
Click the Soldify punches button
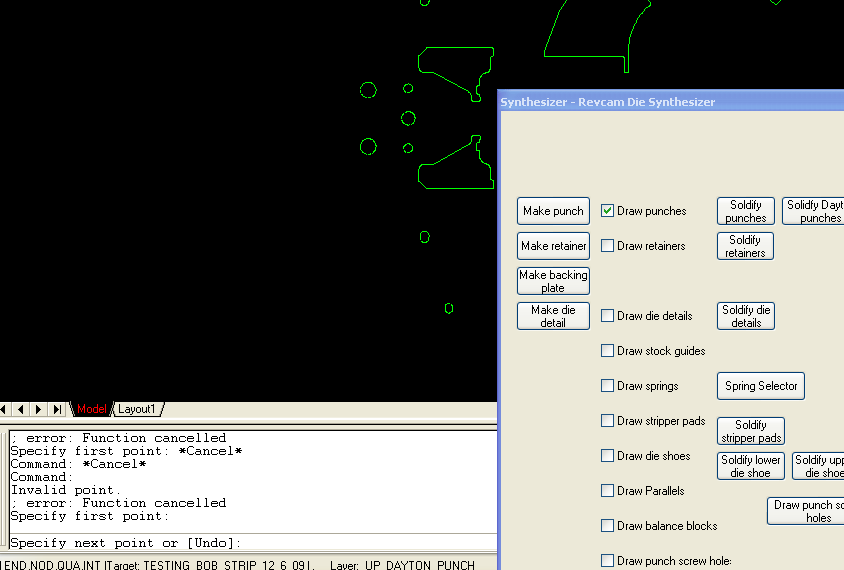(x=746, y=211)
